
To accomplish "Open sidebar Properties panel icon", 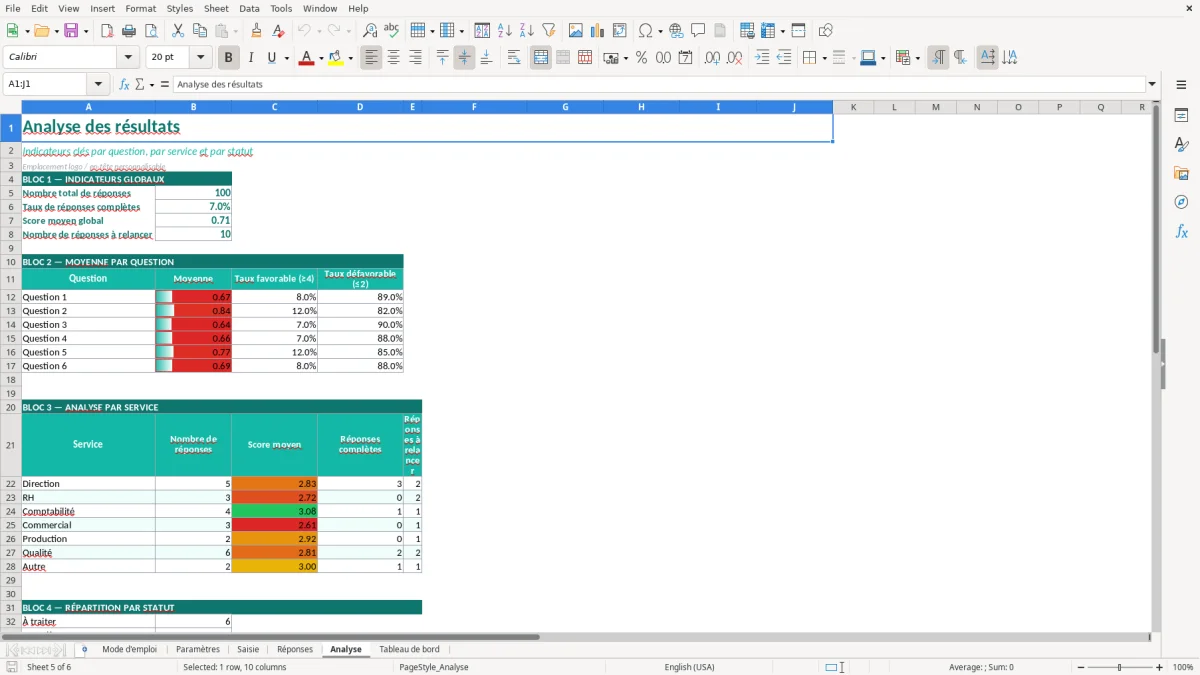I will 1181,116.
